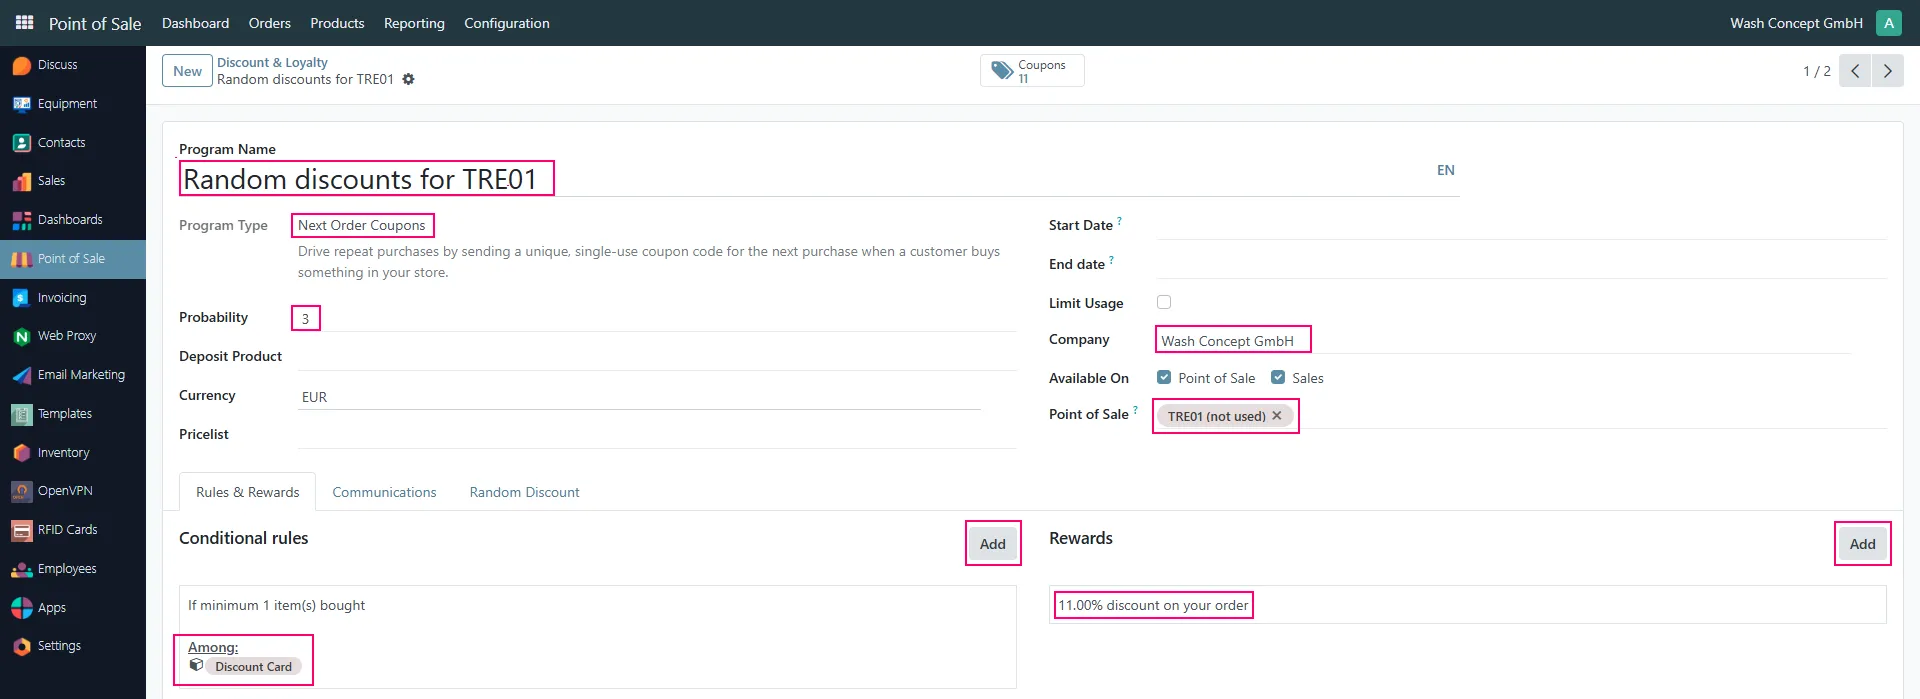Screen dimensions: 1920x699
Task: Open the apps grid menu icon
Action: [x=24, y=22]
